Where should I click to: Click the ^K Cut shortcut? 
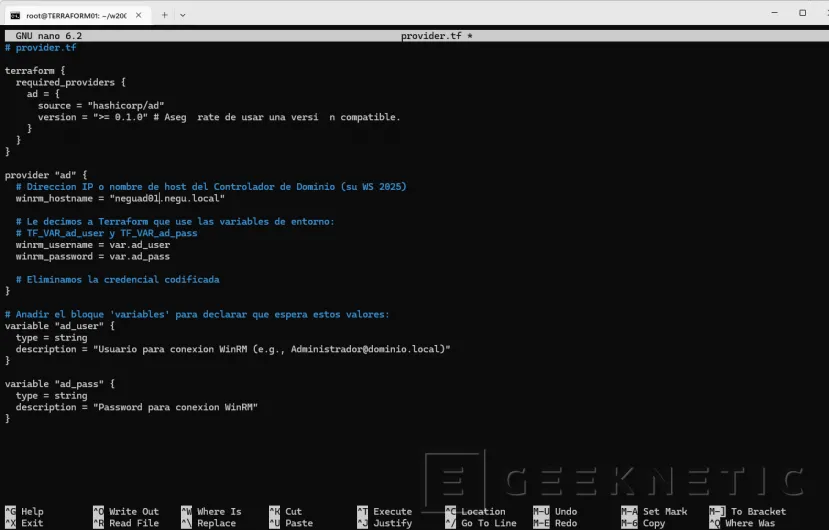tap(285, 511)
